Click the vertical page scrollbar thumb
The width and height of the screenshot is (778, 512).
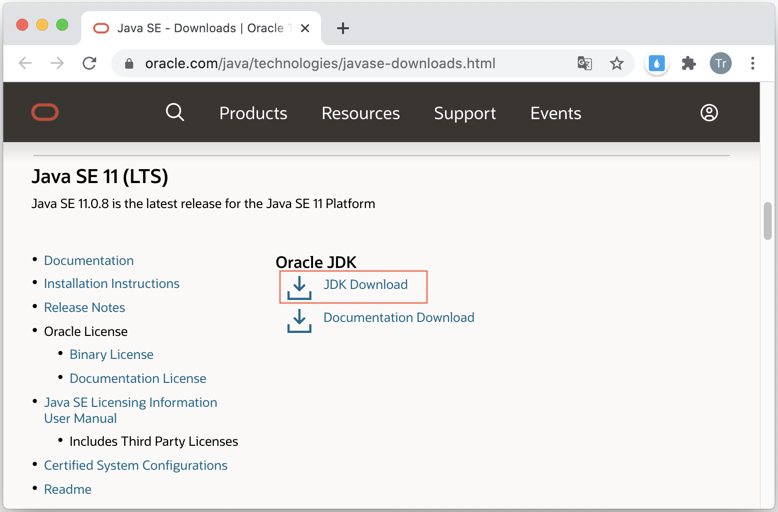point(768,221)
